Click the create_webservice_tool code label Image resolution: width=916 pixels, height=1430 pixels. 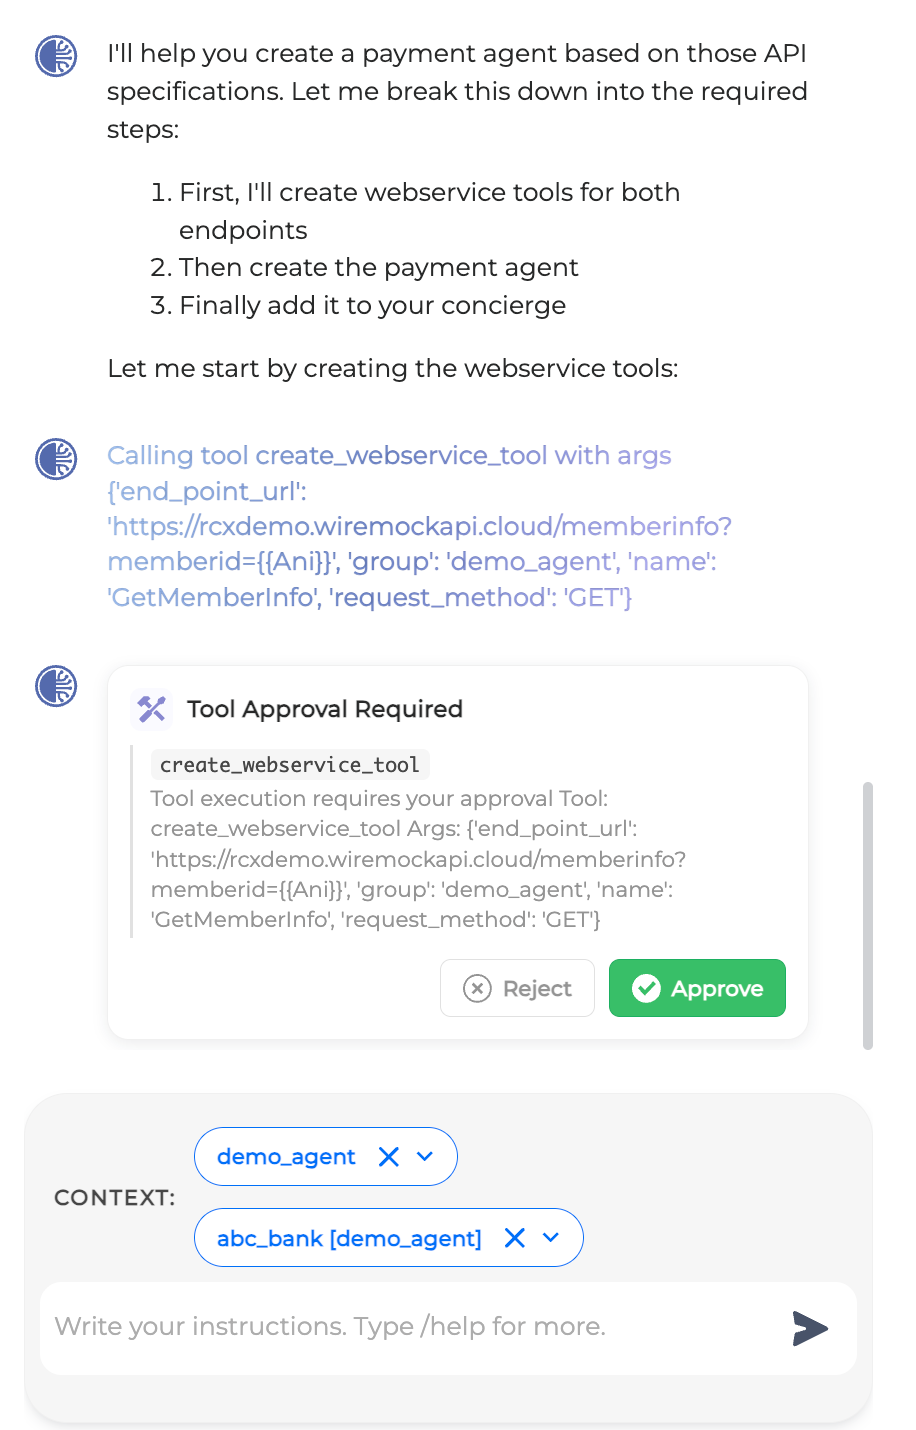pos(289,764)
